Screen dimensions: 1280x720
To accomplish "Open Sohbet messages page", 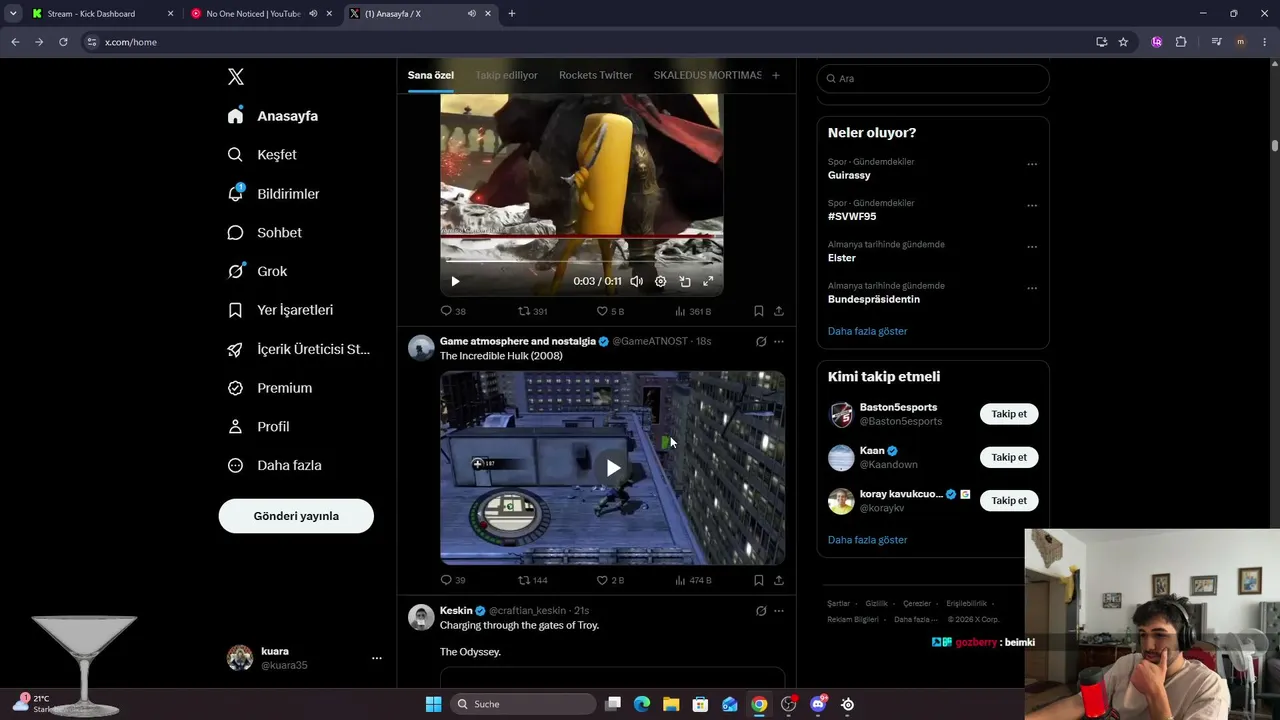I will pyautogui.click(x=264, y=232).
